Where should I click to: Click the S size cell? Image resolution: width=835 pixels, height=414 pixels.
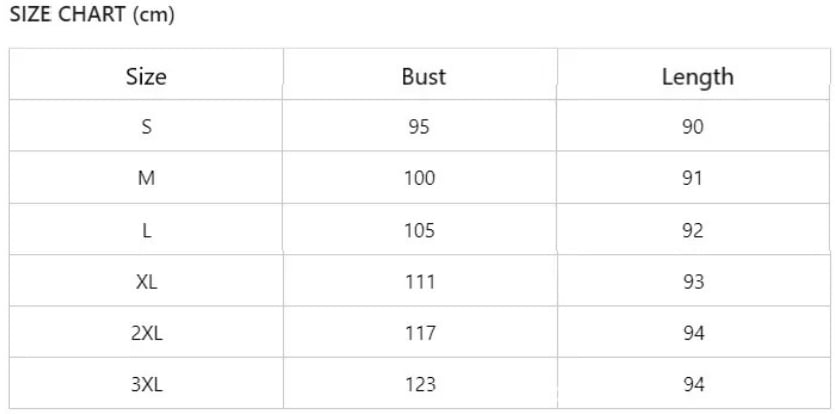146,127
